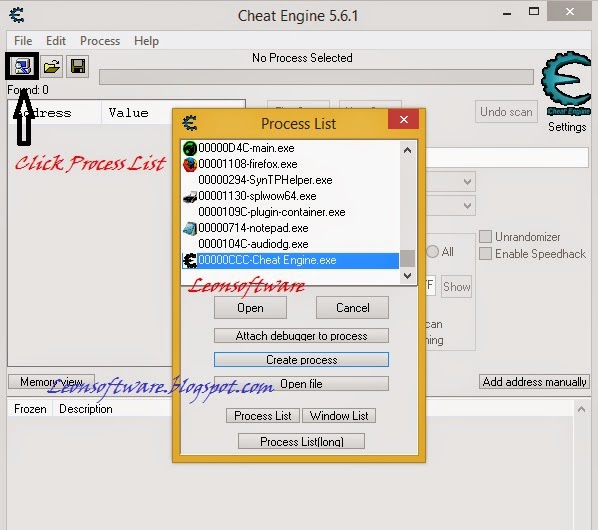Click the Process List button in the dialog
This screenshot has height=530, width=598.
pos(263,416)
